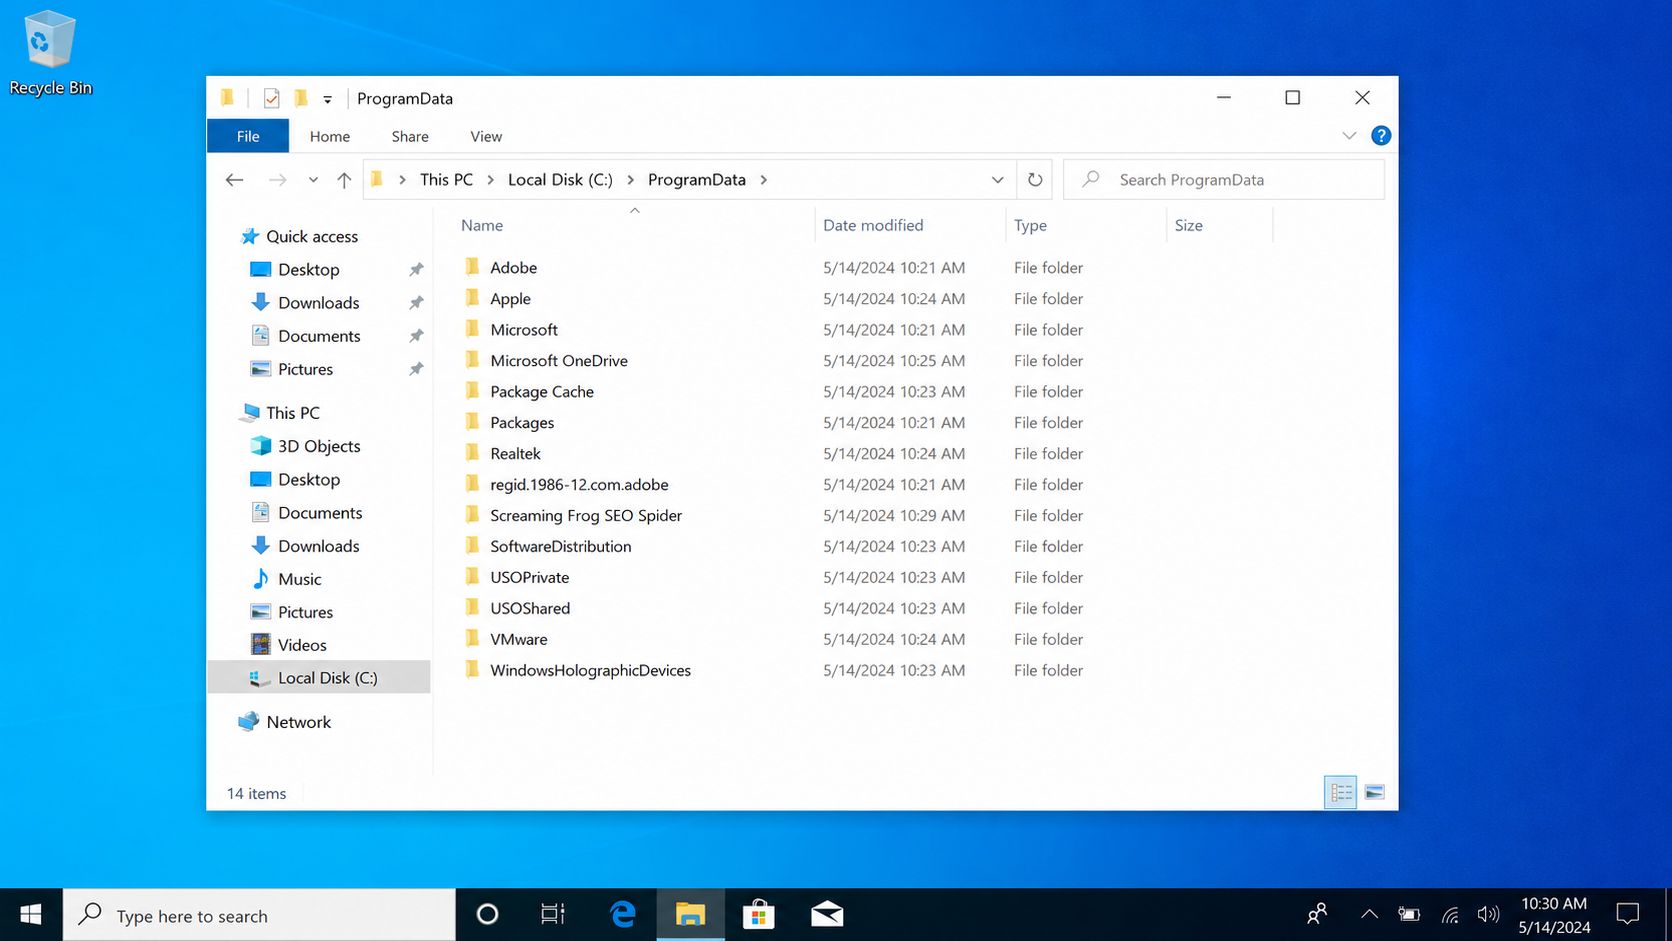Open pinned Pictures under Quick access
This screenshot has width=1672, height=941.
(x=305, y=369)
